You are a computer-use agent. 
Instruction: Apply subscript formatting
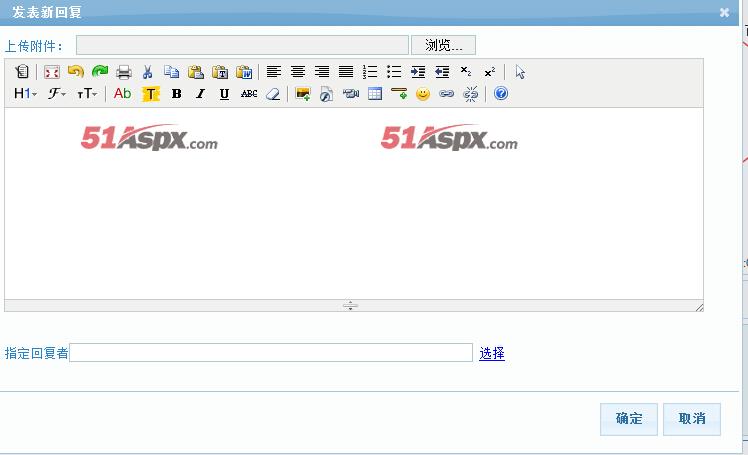[466, 72]
